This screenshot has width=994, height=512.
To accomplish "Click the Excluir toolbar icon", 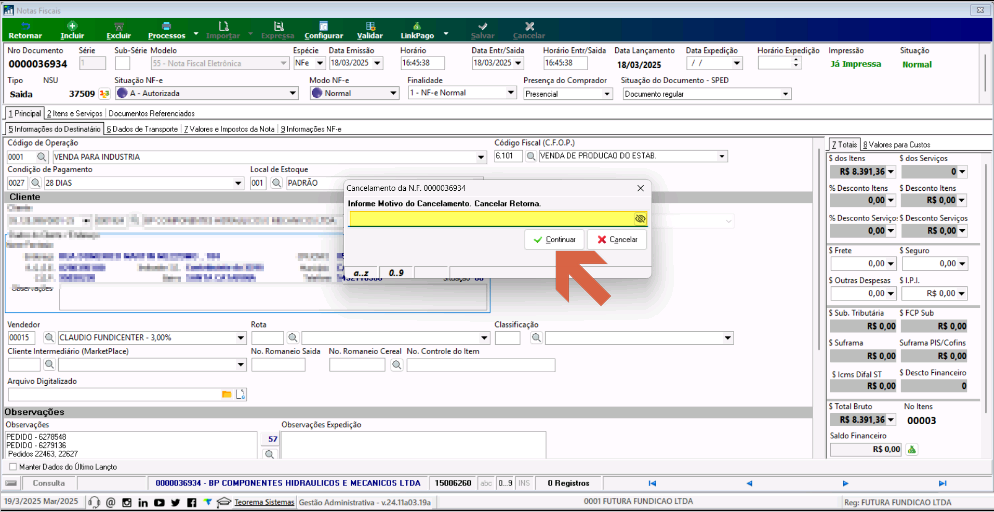I will pos(119,26).
